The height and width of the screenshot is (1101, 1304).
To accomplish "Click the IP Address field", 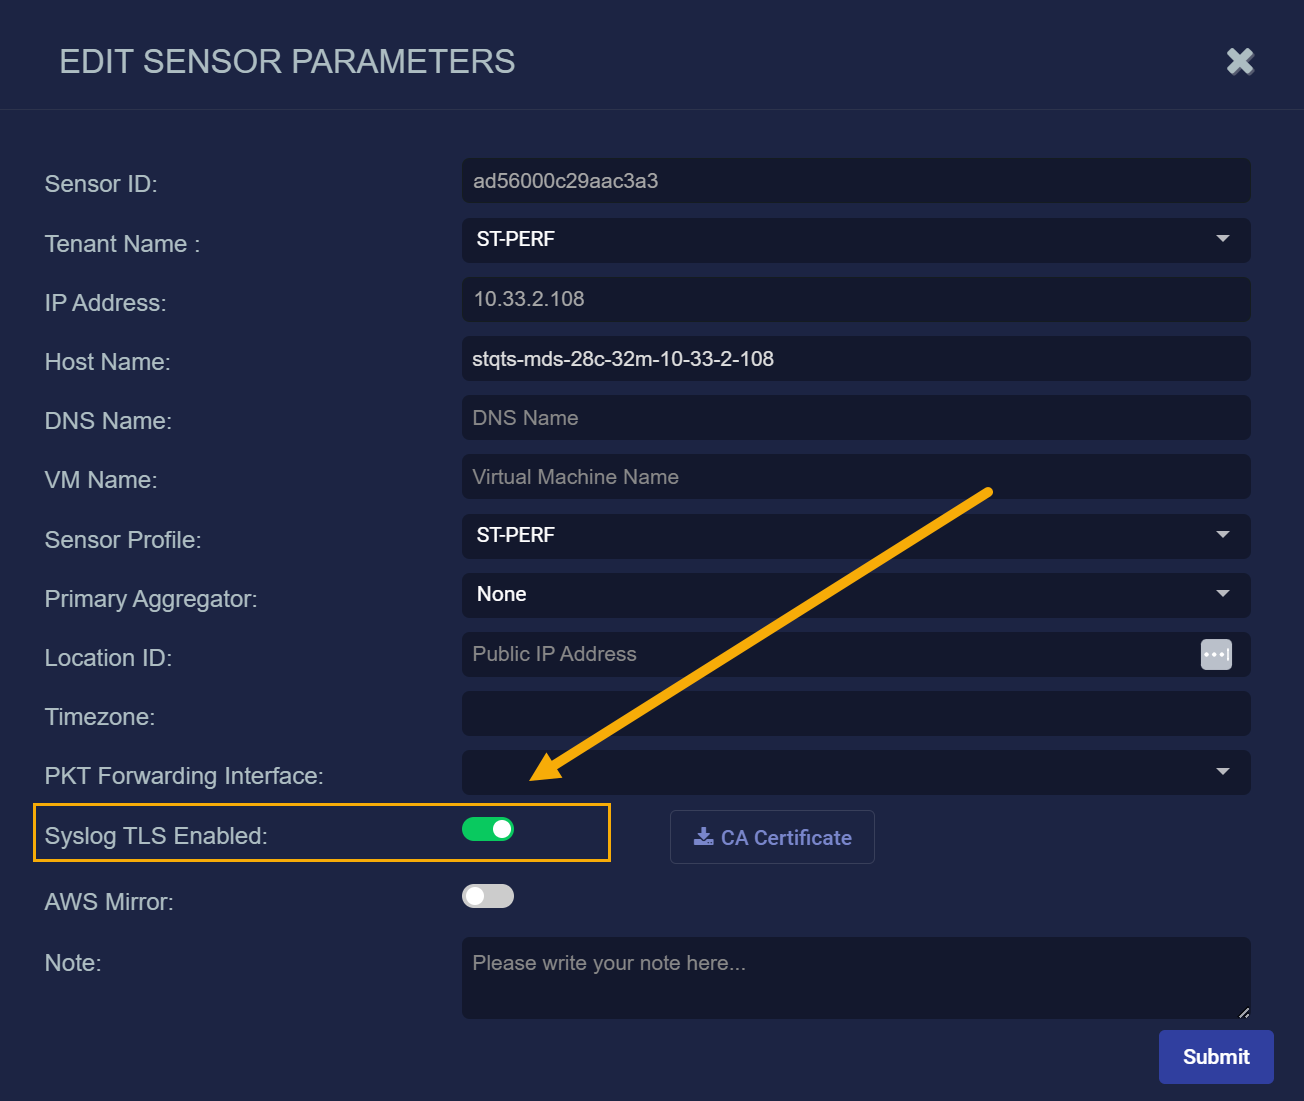I will [856, 299].
